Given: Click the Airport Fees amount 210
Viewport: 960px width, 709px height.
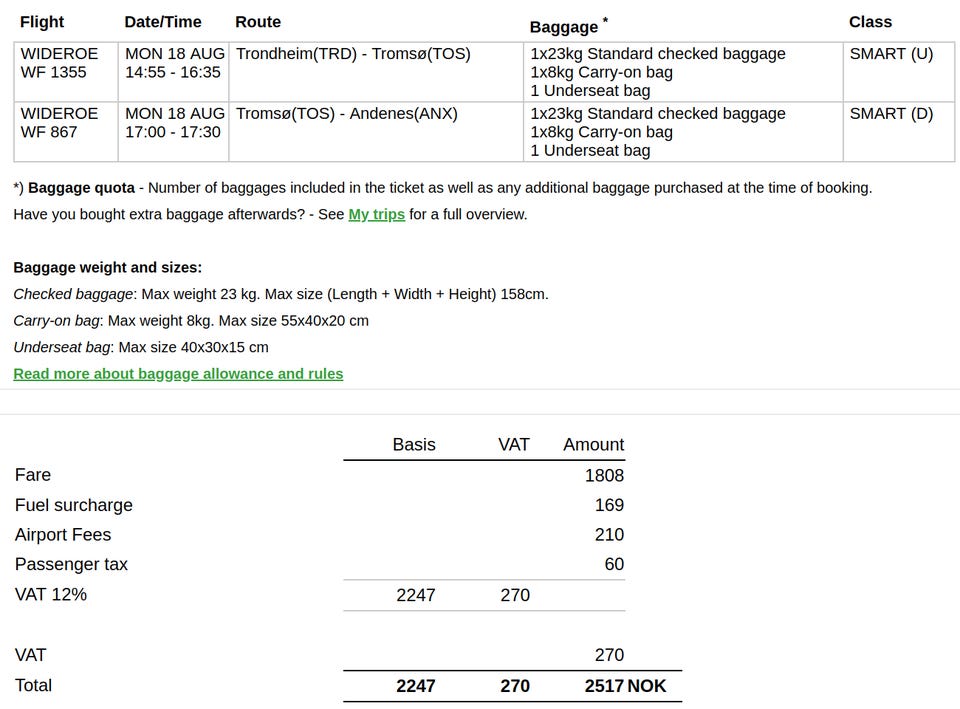Looking at the screenshot, I should pyautogui.click(x=609, y=535).
